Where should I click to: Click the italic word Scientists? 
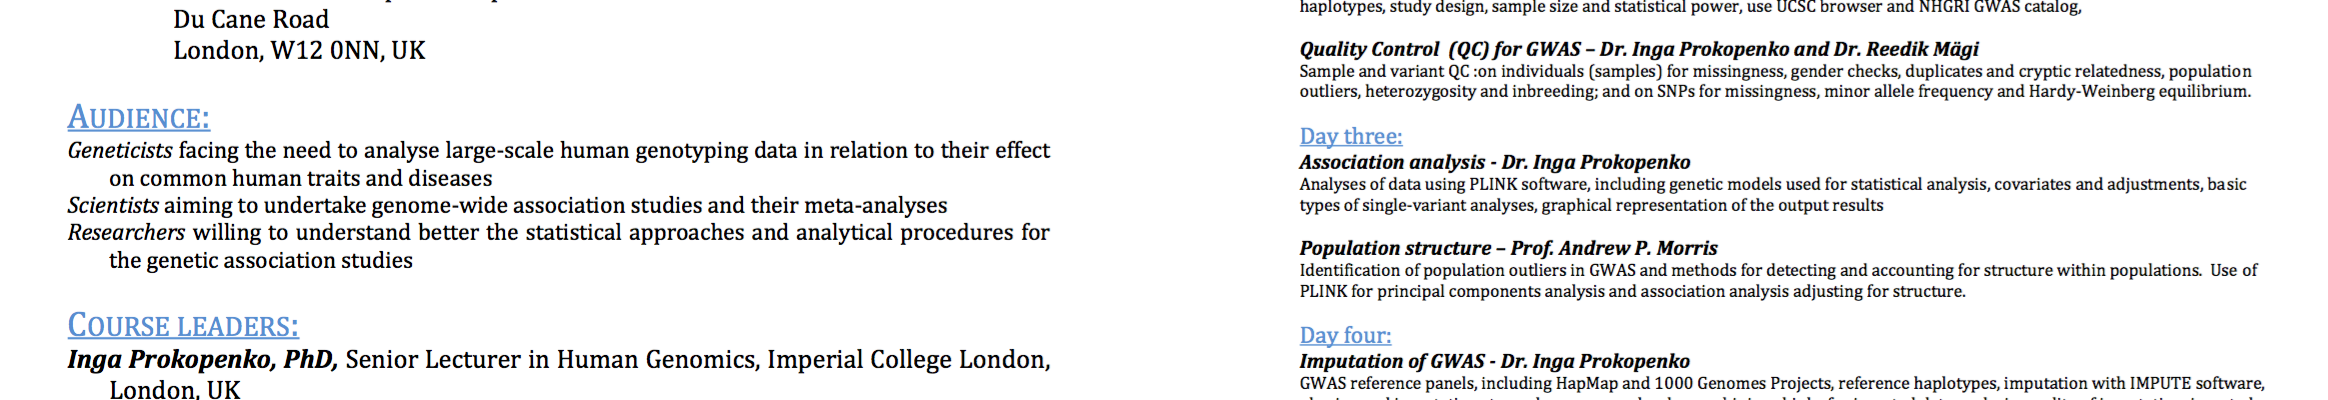(x=113, y=205)
